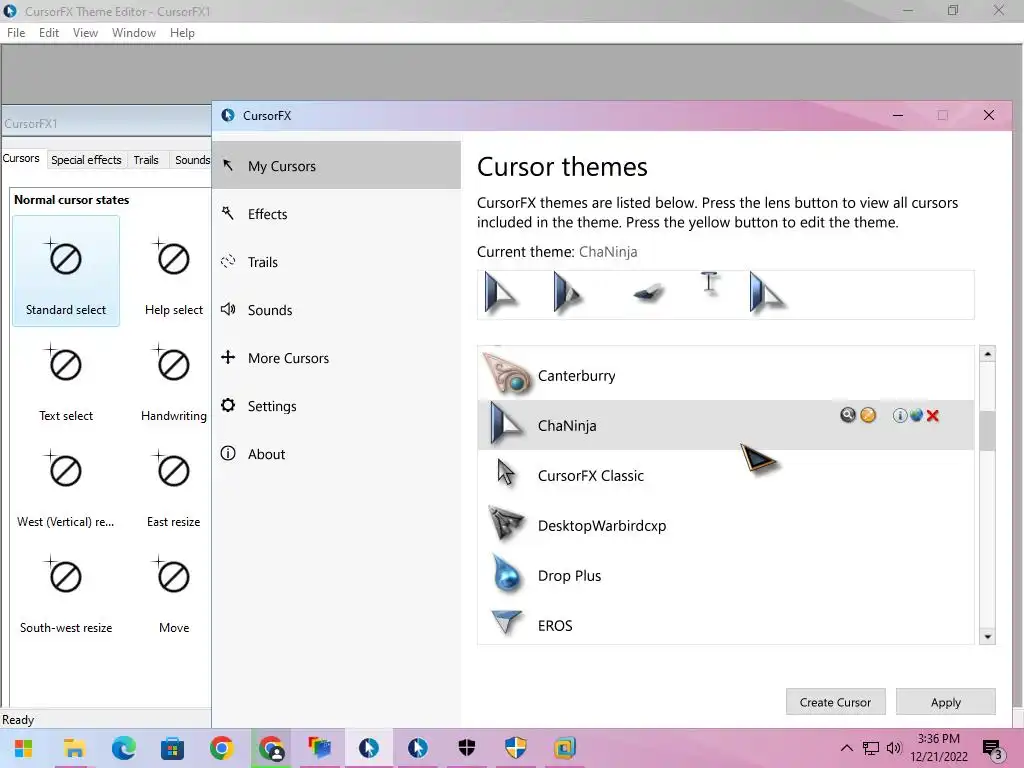
Task: Select the Move cursor slot
Action: pos(174,591)
